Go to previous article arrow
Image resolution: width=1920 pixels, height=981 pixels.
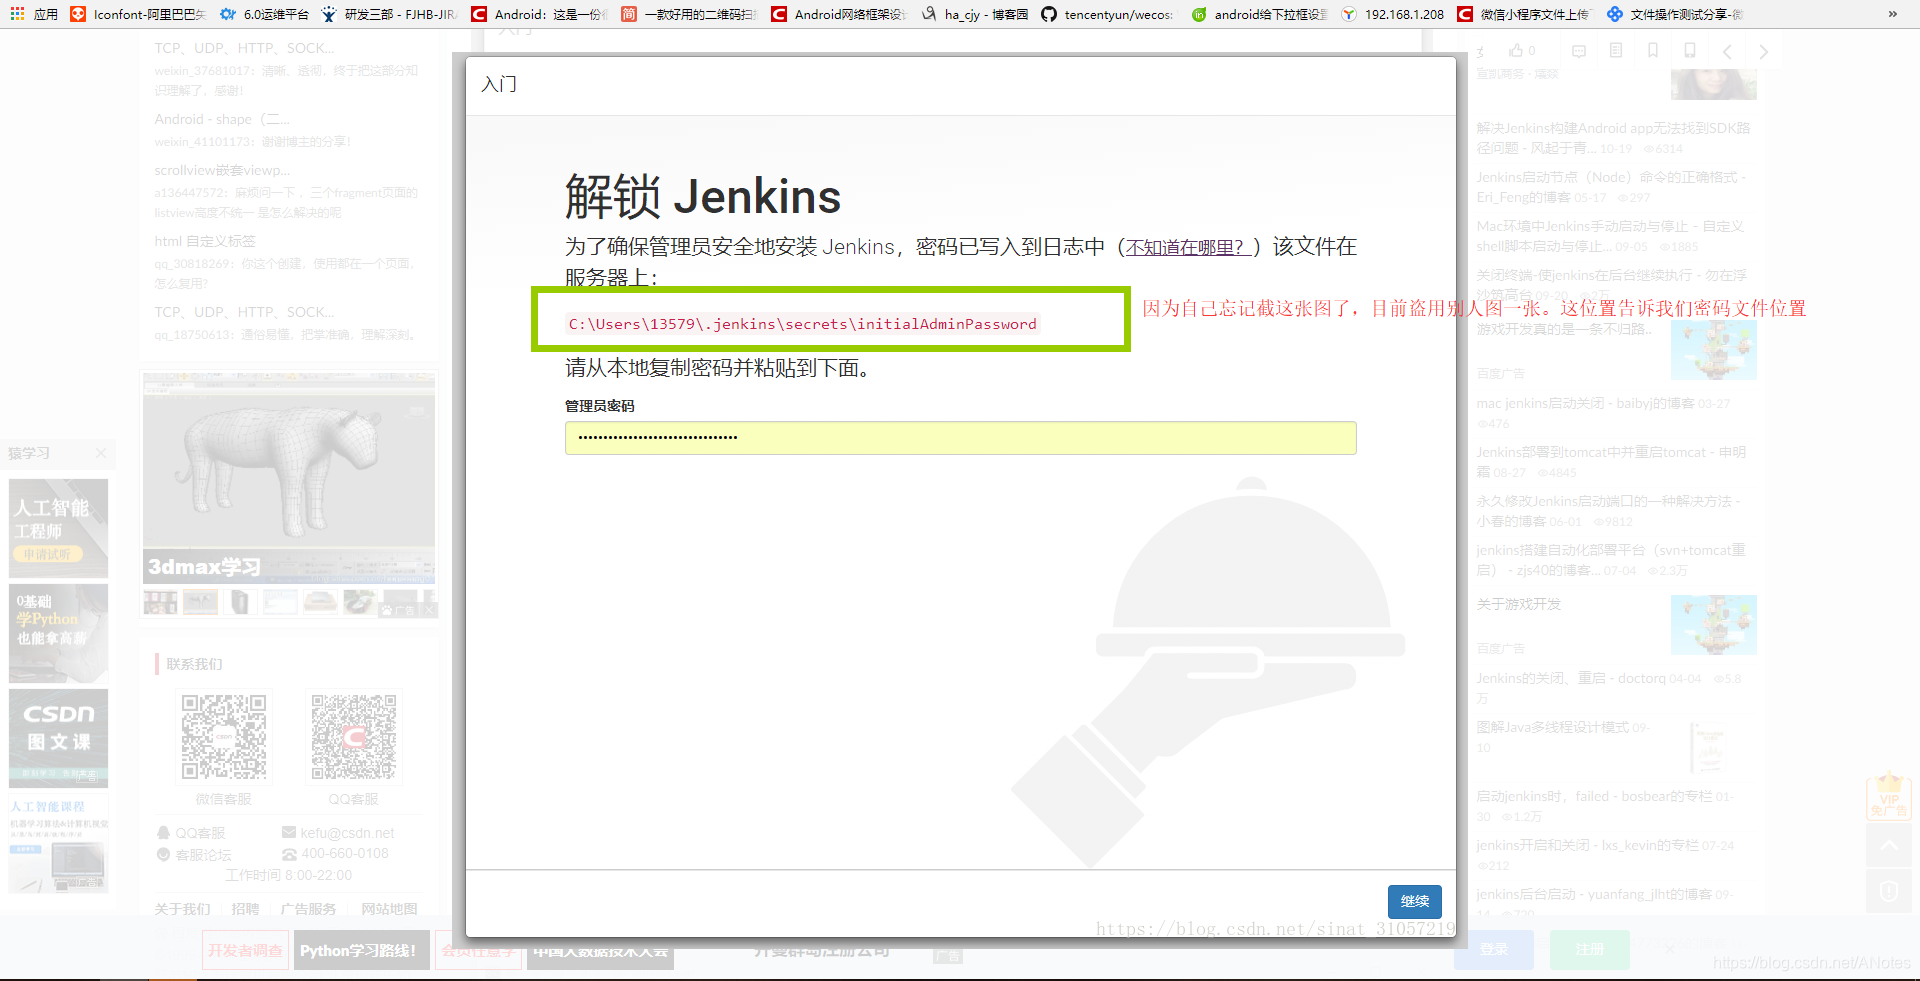pos(1727,52)
